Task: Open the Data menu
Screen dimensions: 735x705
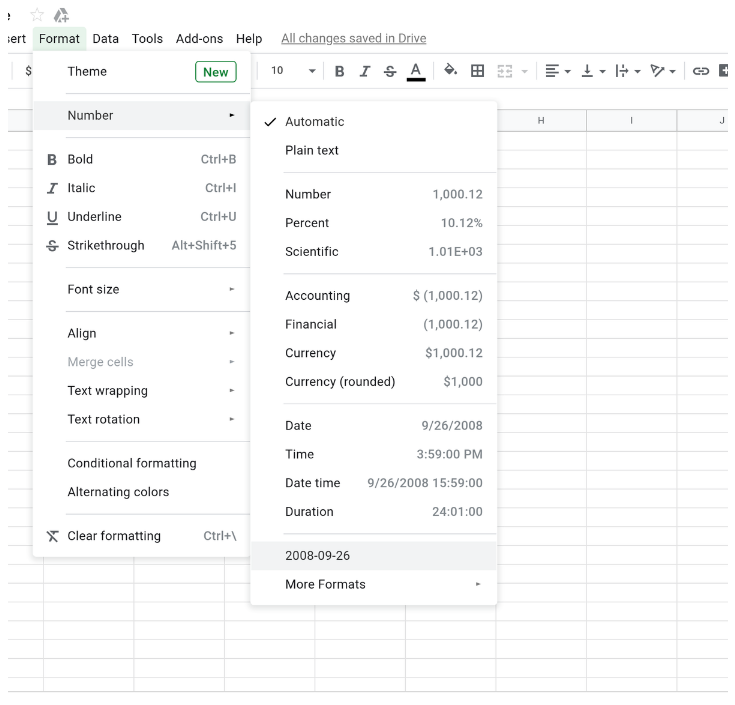Action: point(105,39)
